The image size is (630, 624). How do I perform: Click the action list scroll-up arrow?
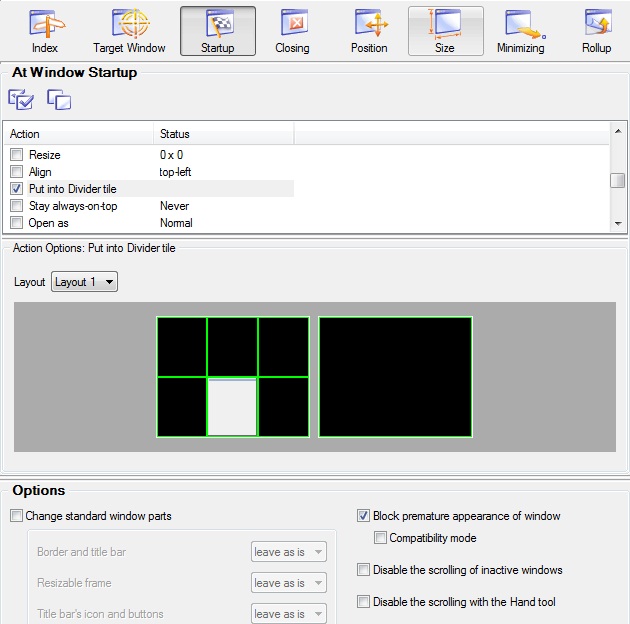(618, 131)
